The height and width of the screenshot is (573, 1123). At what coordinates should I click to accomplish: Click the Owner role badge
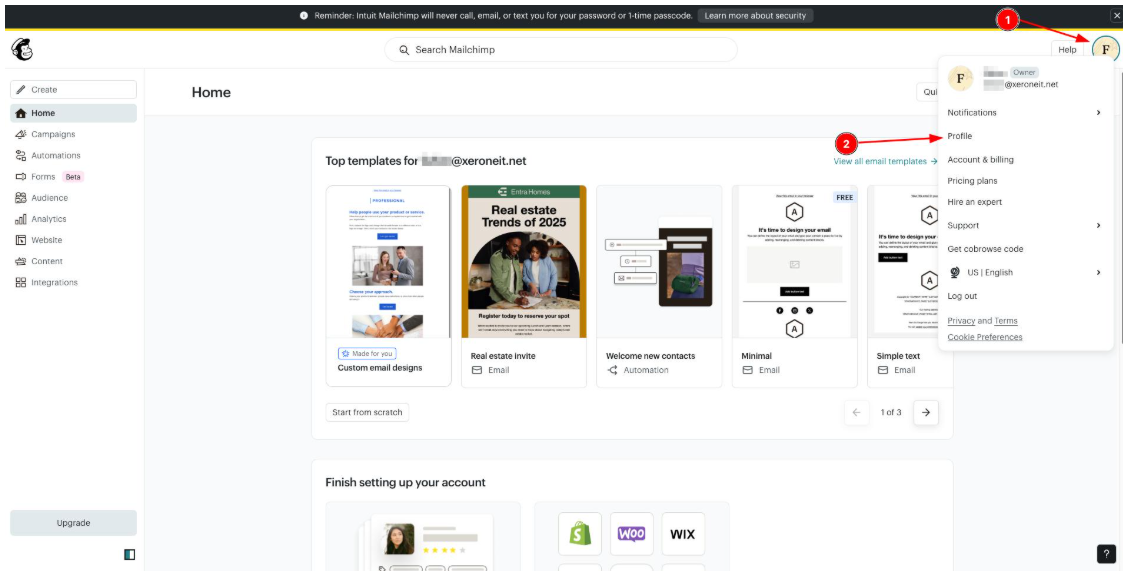coord(1024,72)
